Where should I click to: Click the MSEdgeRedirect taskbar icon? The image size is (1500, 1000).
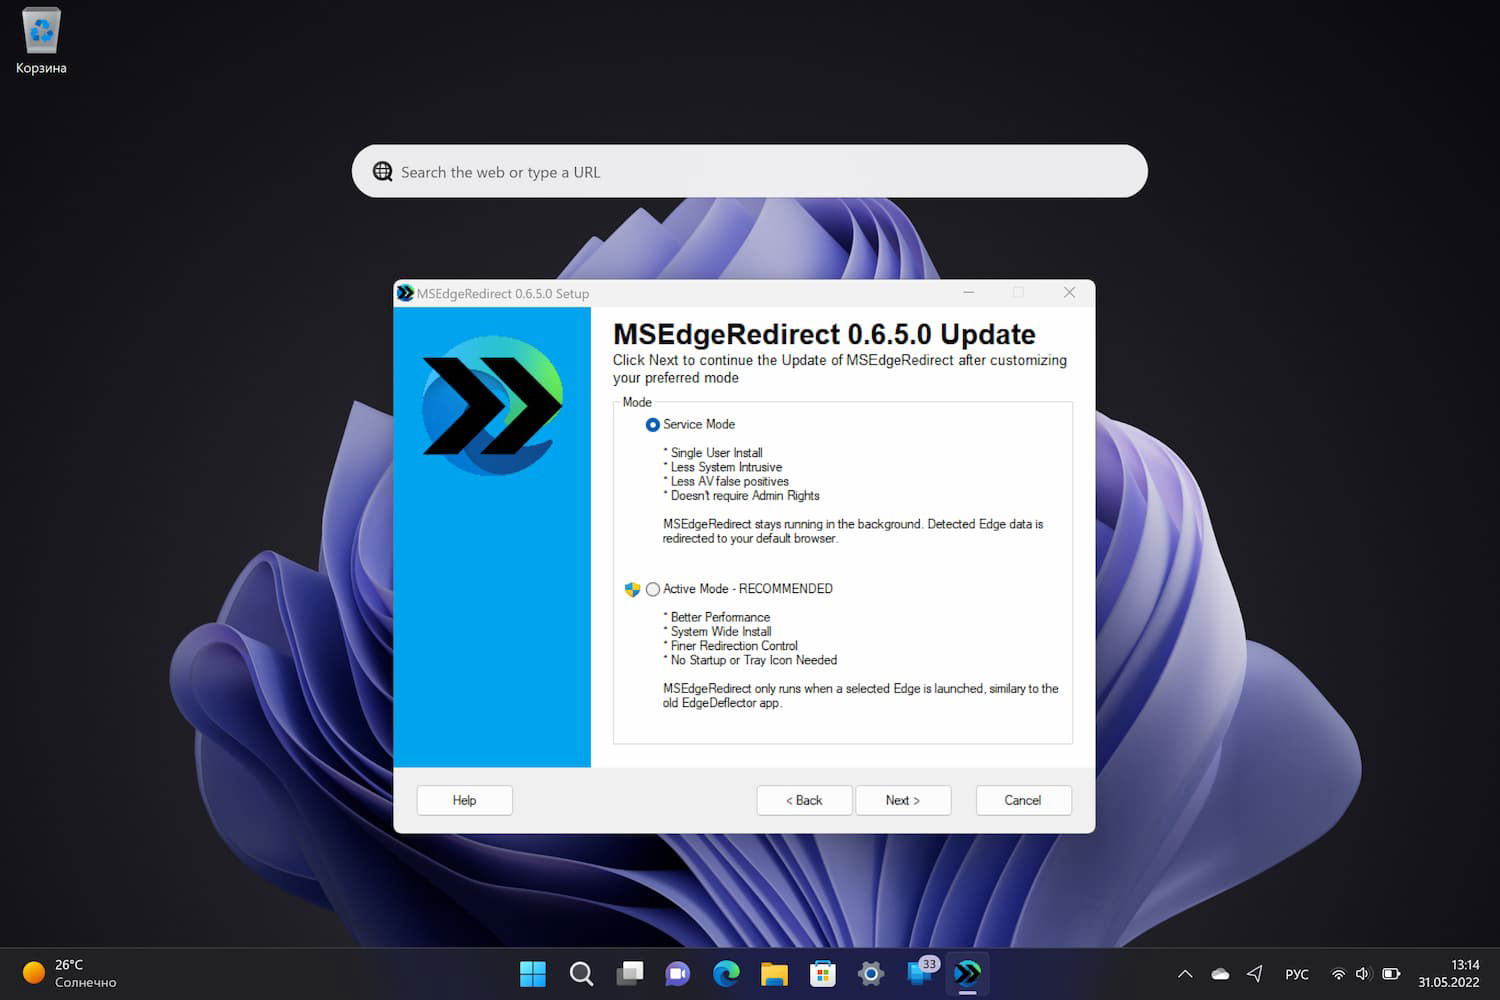click(x=968, y=973)
